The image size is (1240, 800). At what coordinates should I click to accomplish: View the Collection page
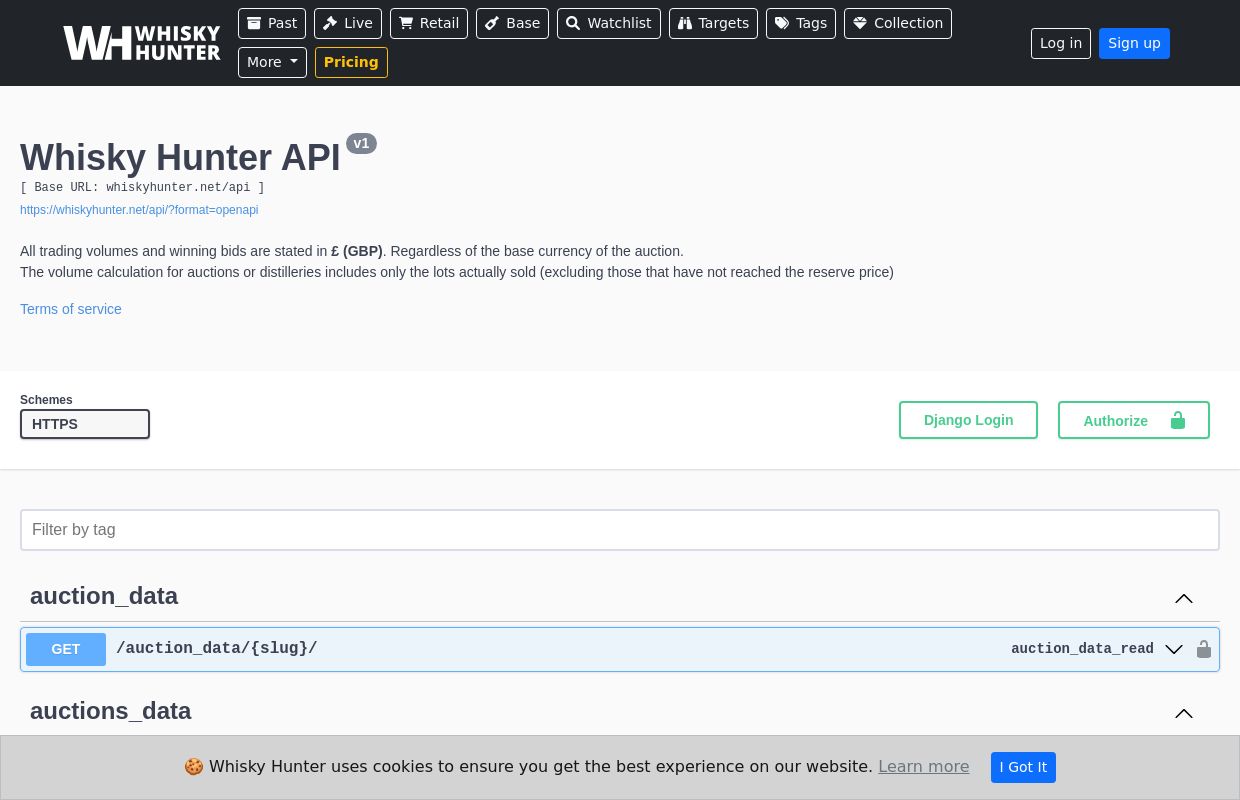coord(898,23)
